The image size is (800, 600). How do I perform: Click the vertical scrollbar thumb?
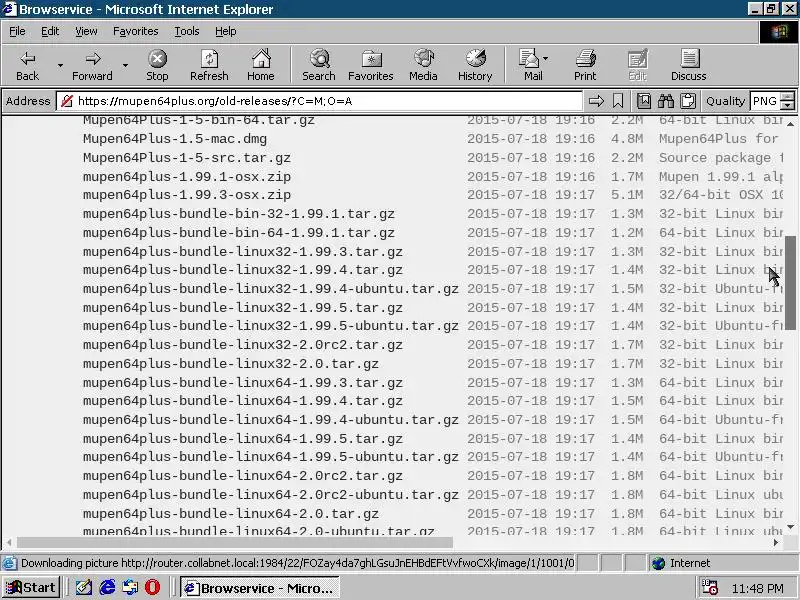pos(790,282)
